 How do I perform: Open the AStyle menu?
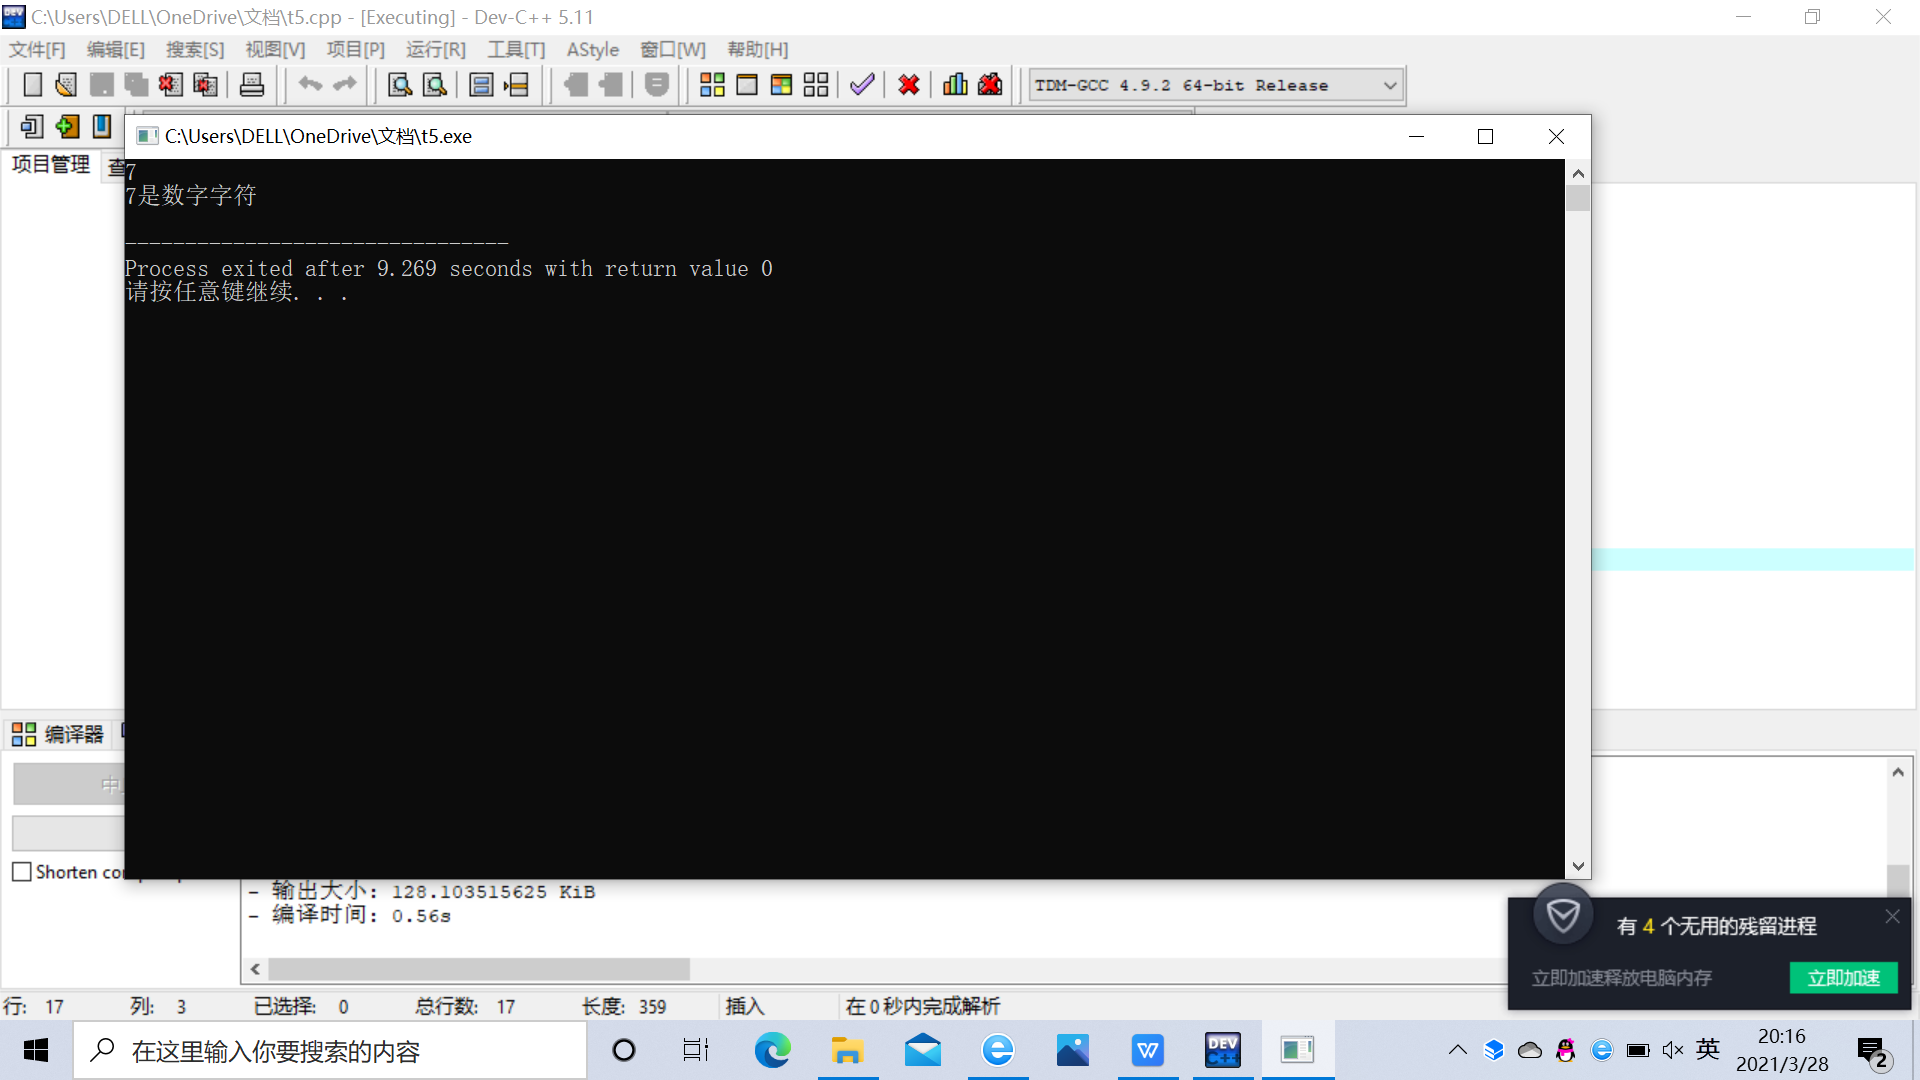coord(592,50)
